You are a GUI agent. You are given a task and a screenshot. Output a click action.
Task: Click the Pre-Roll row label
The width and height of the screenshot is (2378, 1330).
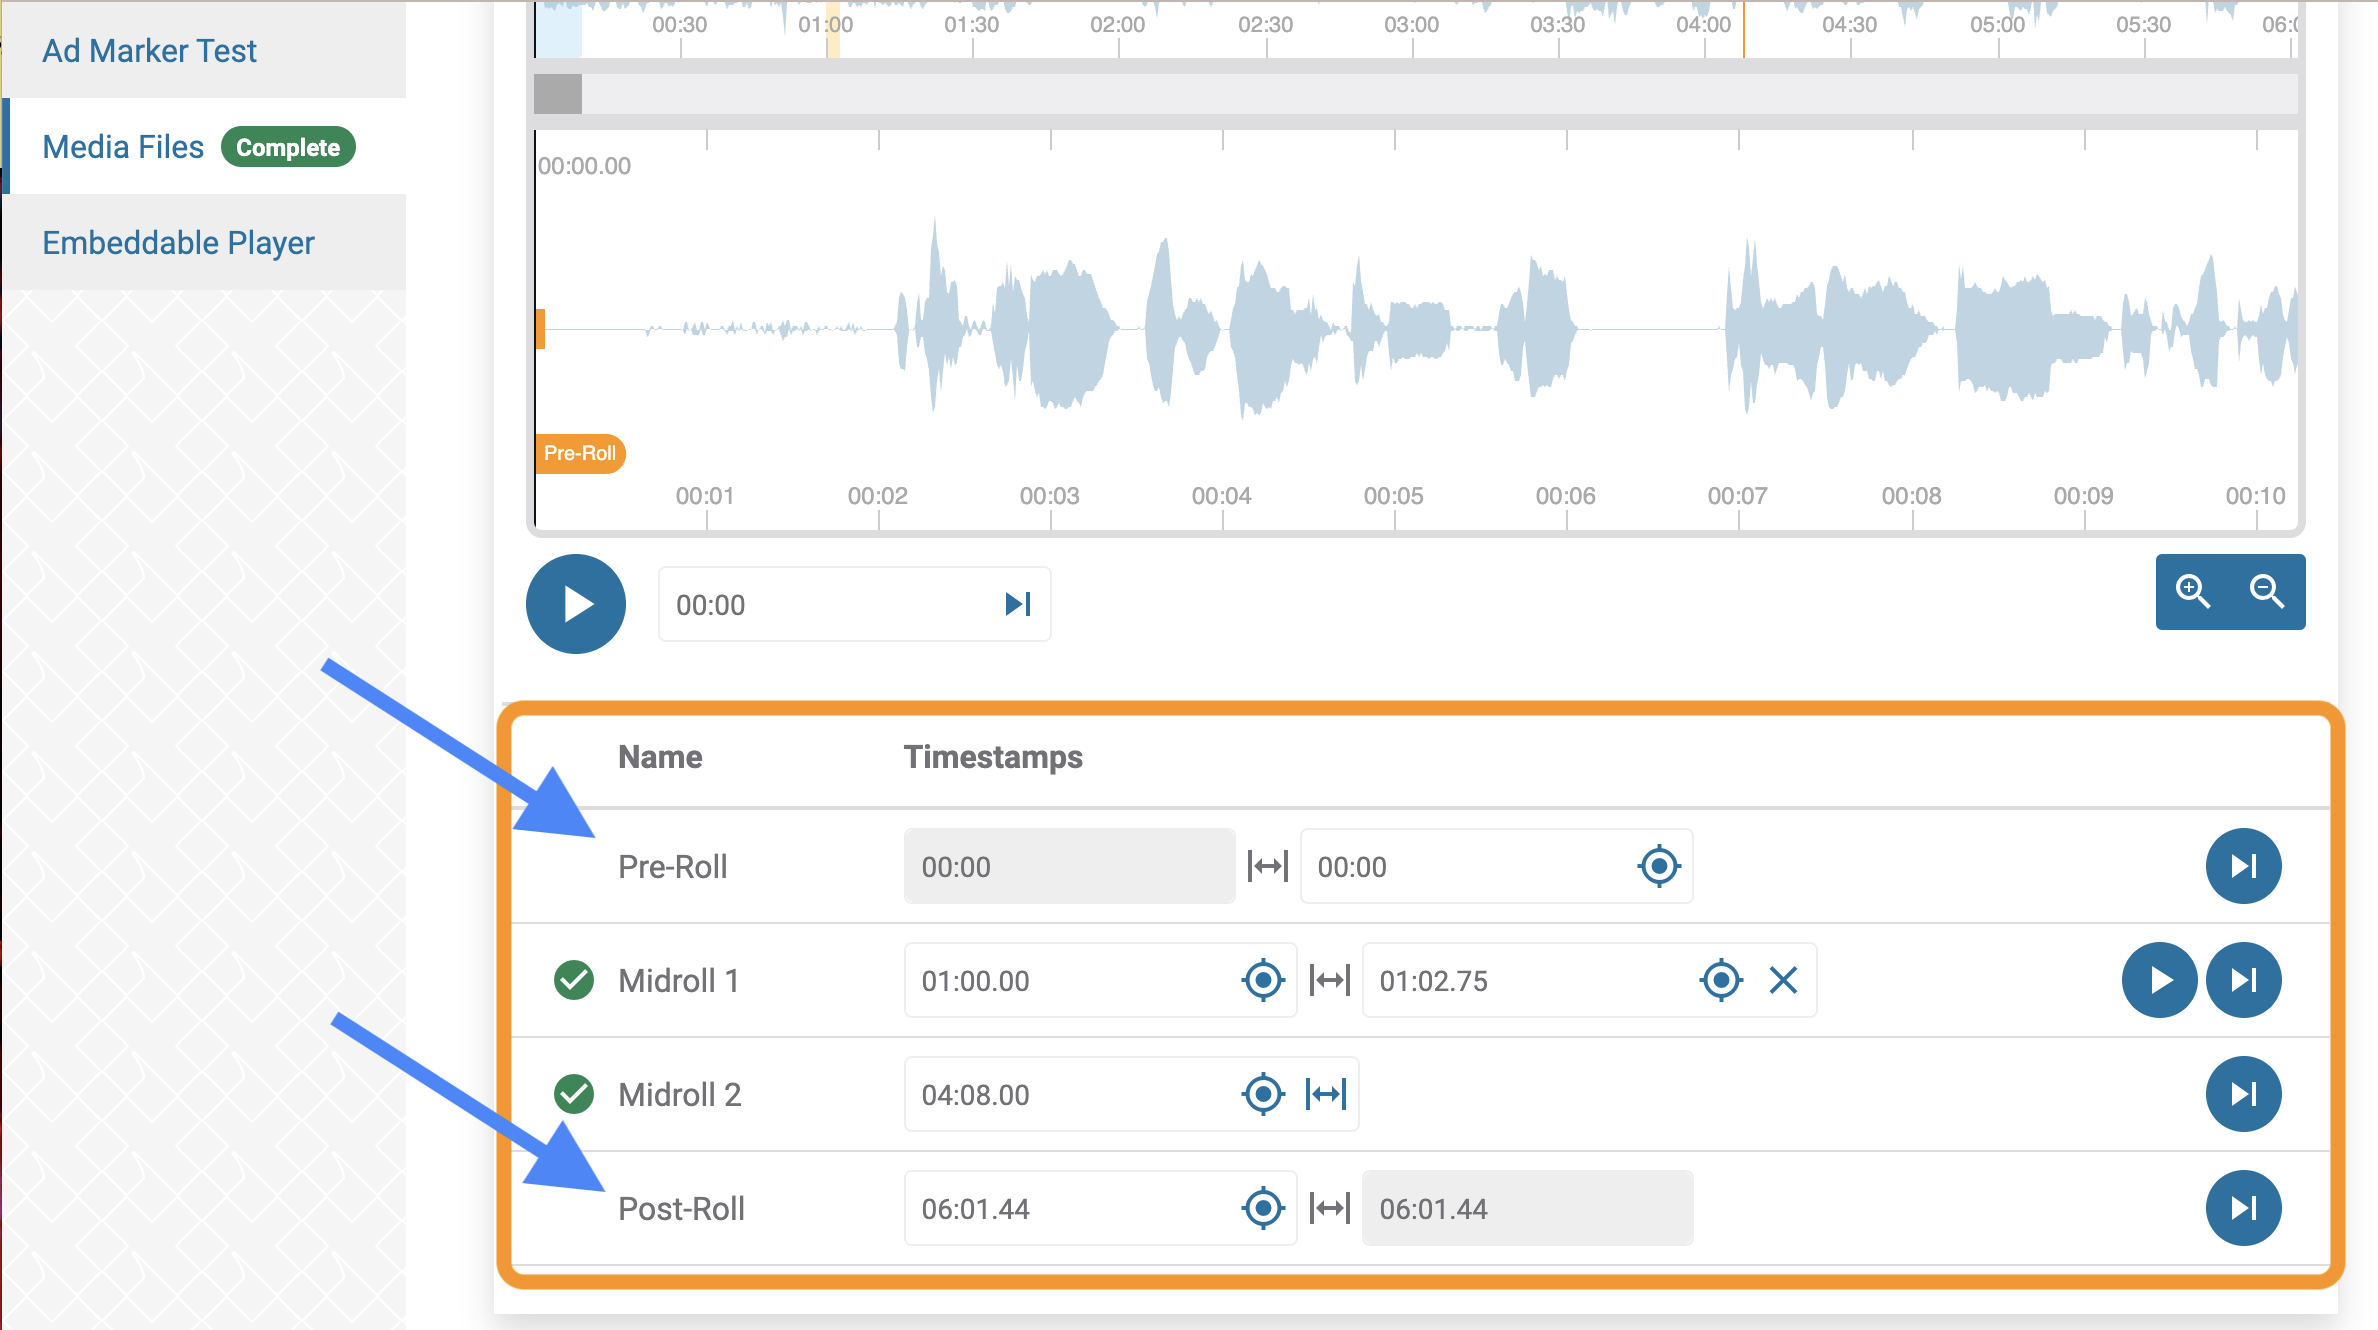pyautogui.click(x=672, y=866)
